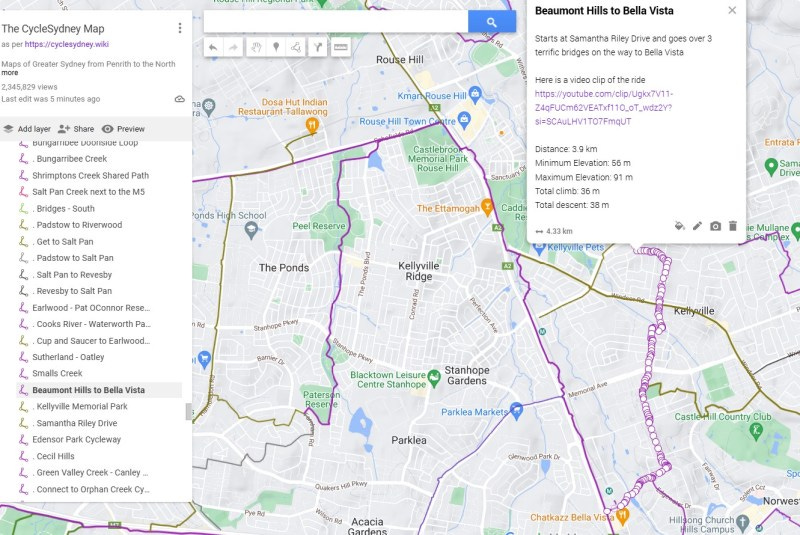Click 'The CycleSydney Map' title
Screen dimensions: 800x535
tap(53, 29)
